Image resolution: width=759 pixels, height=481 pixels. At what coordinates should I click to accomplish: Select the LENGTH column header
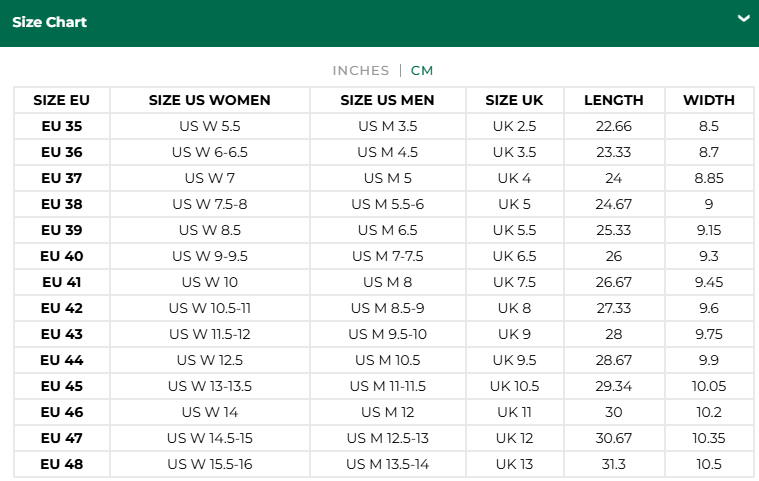click(614, 100)
